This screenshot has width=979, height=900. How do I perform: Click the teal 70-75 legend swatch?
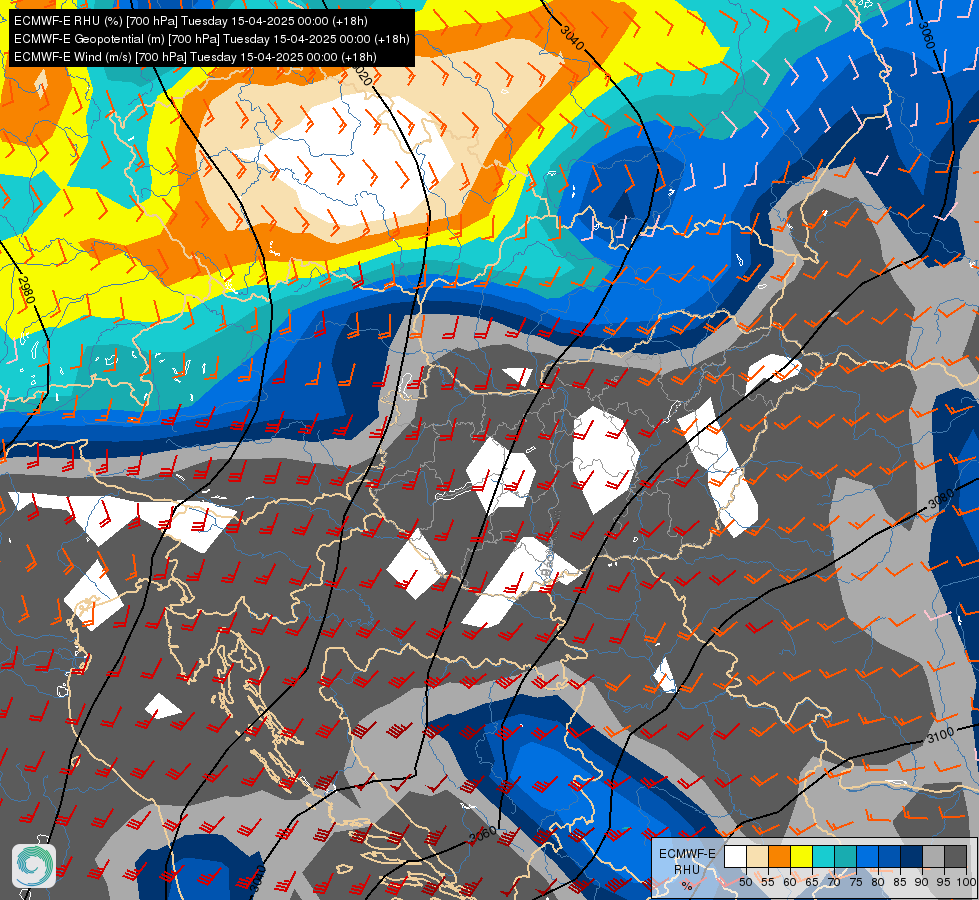[845, 856]
